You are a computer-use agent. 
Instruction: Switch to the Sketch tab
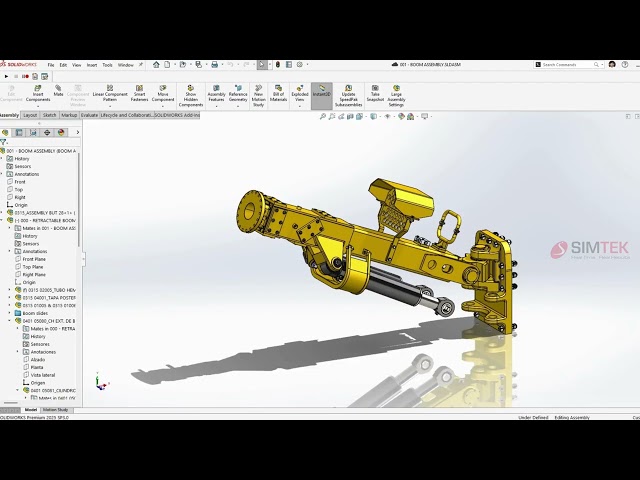(x=49, y=115)
